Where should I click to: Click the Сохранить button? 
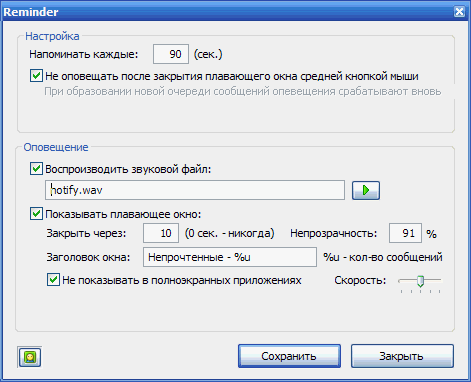click(289, 356)
